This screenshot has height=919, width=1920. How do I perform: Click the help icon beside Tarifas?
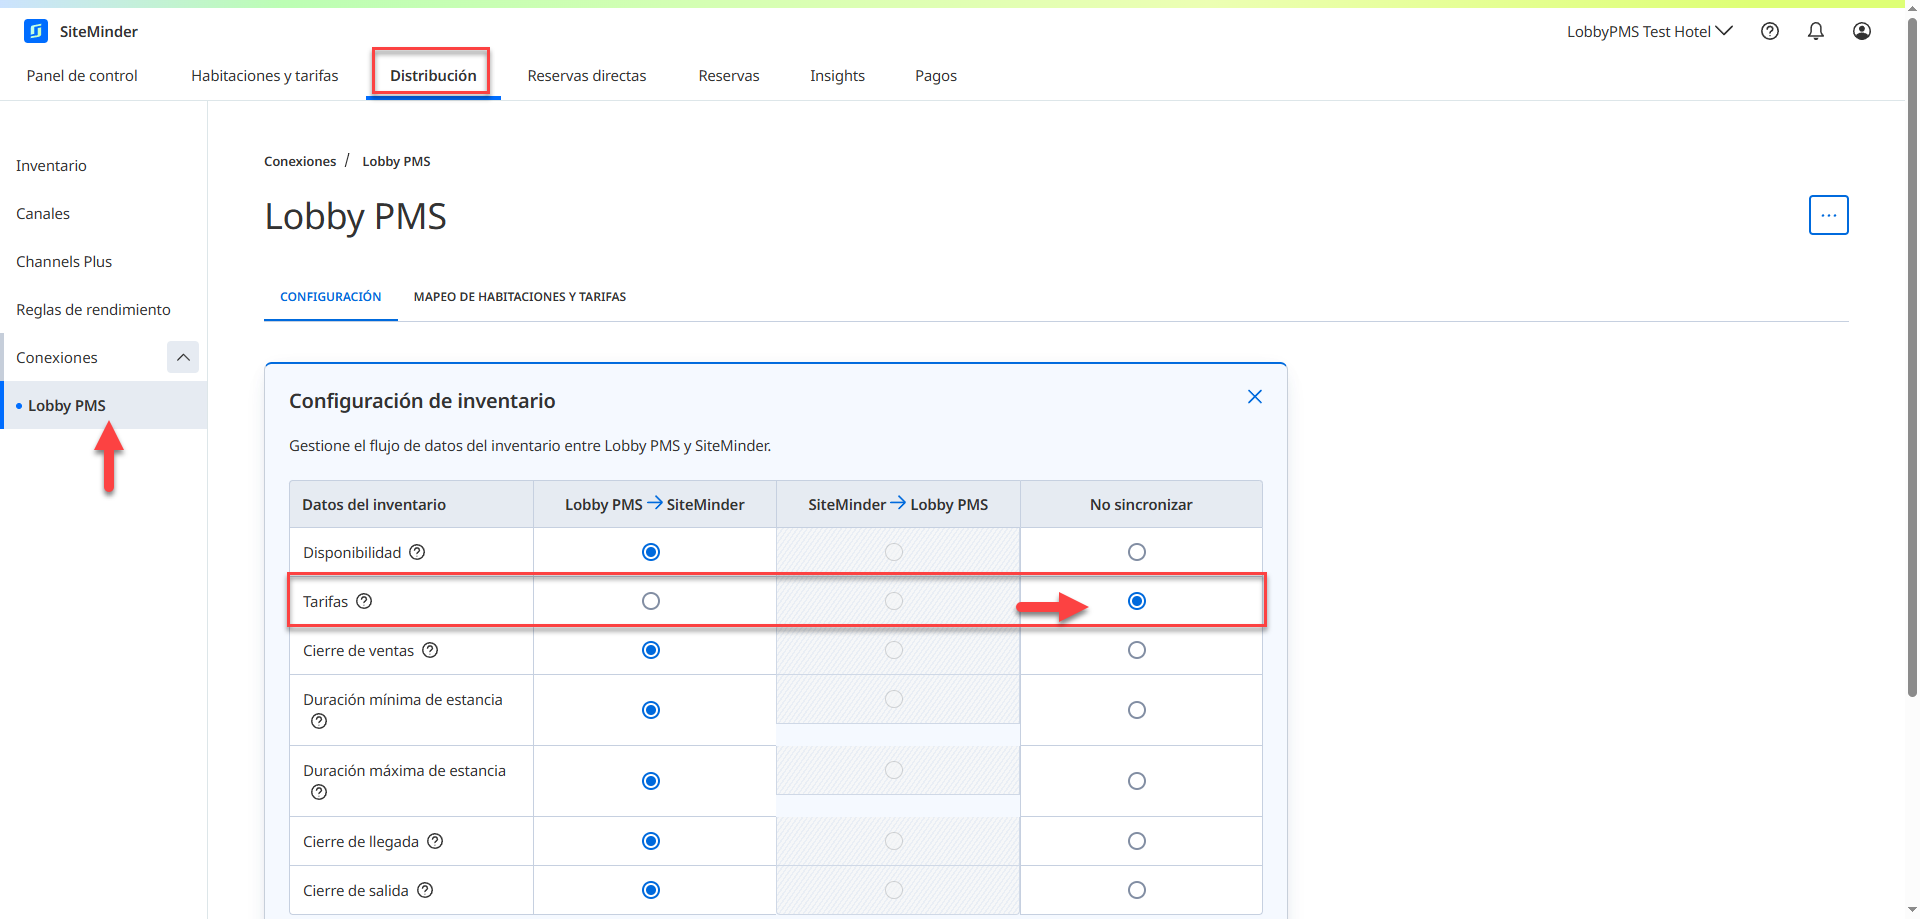point(365,601)
